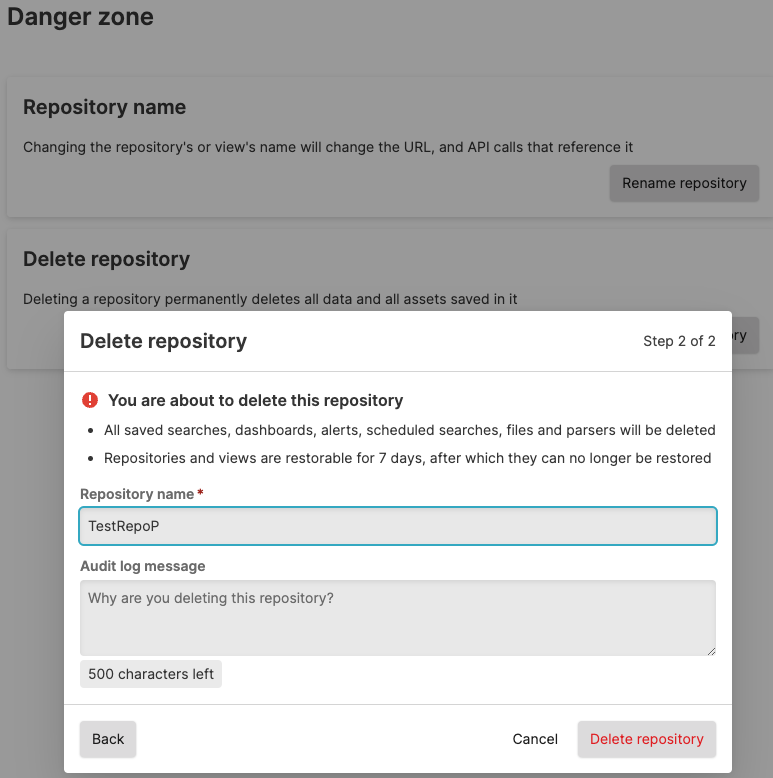
Task: Confirm with red Delete repository button
Action: tap(646, 739)
